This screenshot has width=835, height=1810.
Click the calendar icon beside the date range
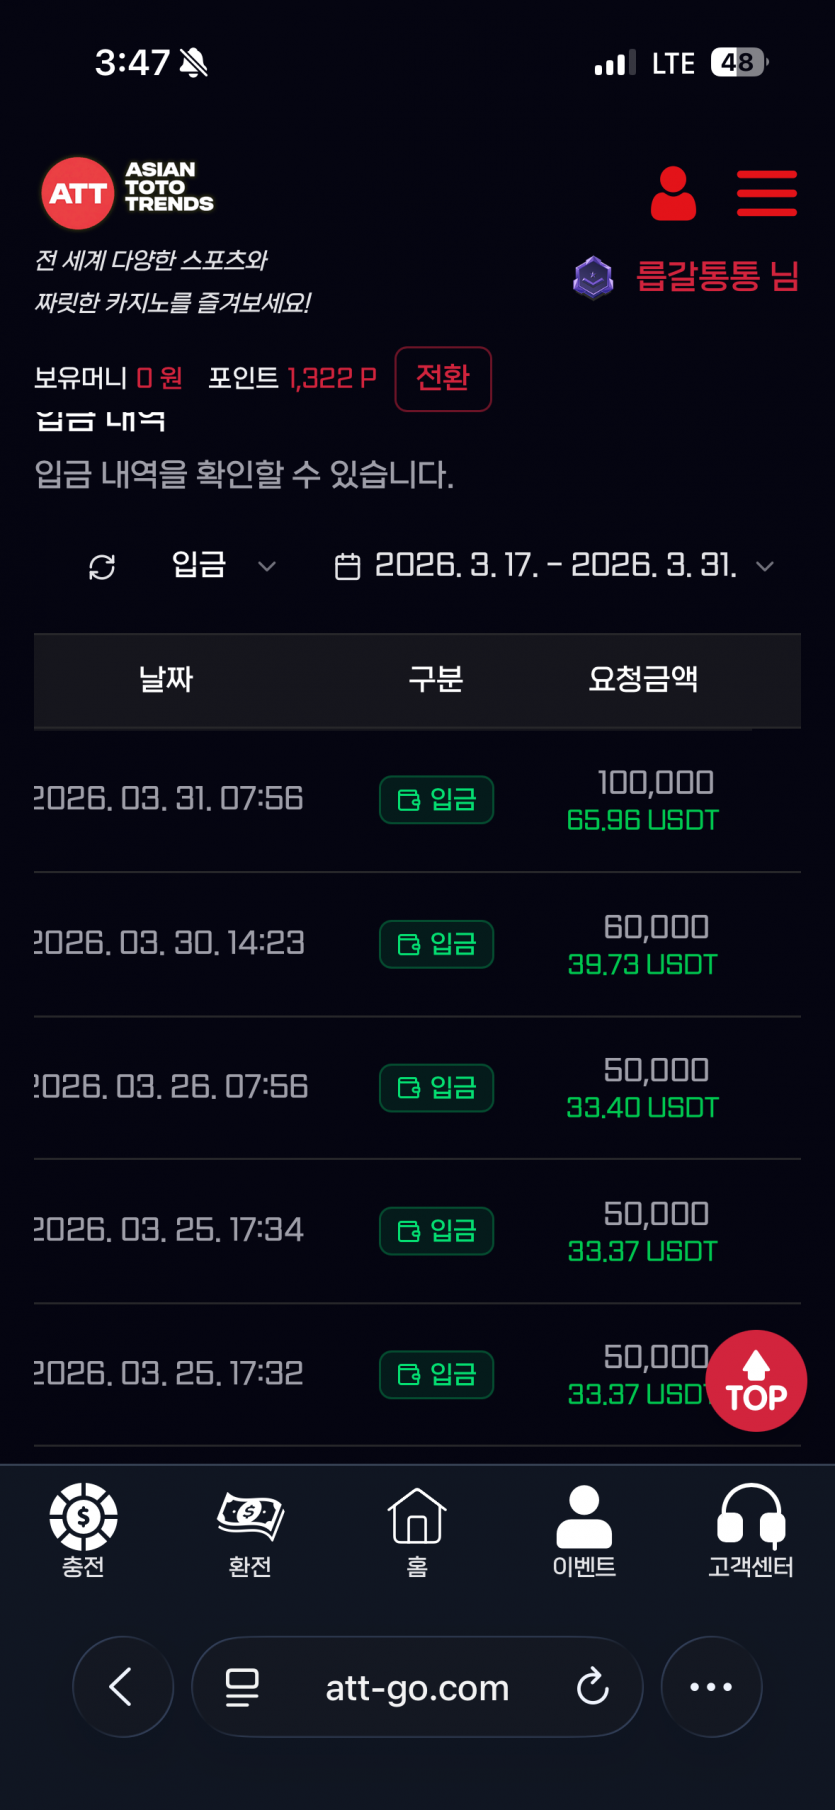(x=347, y=567)
